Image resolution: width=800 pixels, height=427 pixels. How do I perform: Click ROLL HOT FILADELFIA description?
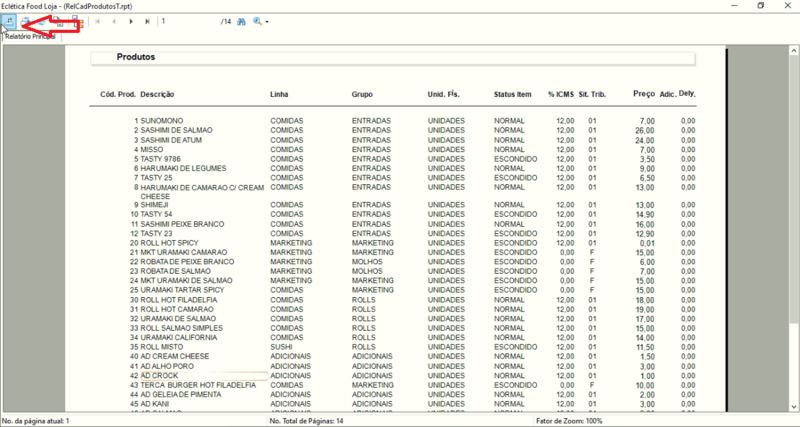(x=179, y=299)
